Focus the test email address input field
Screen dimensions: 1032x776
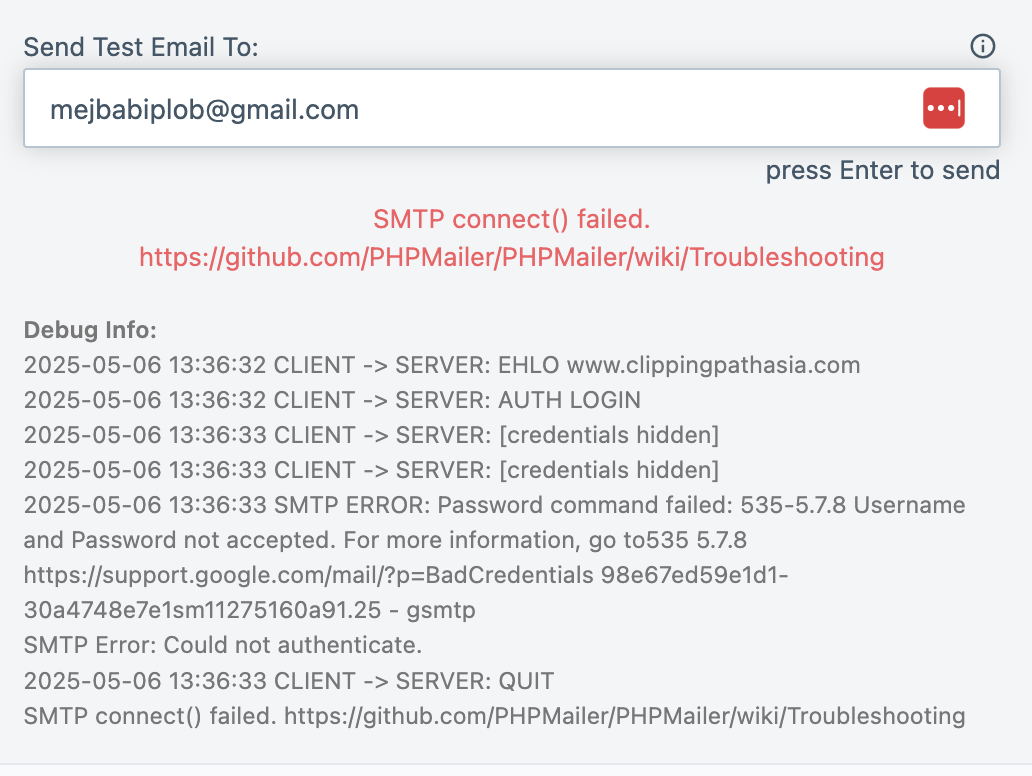pyautogui.click(x=511, y=108)
